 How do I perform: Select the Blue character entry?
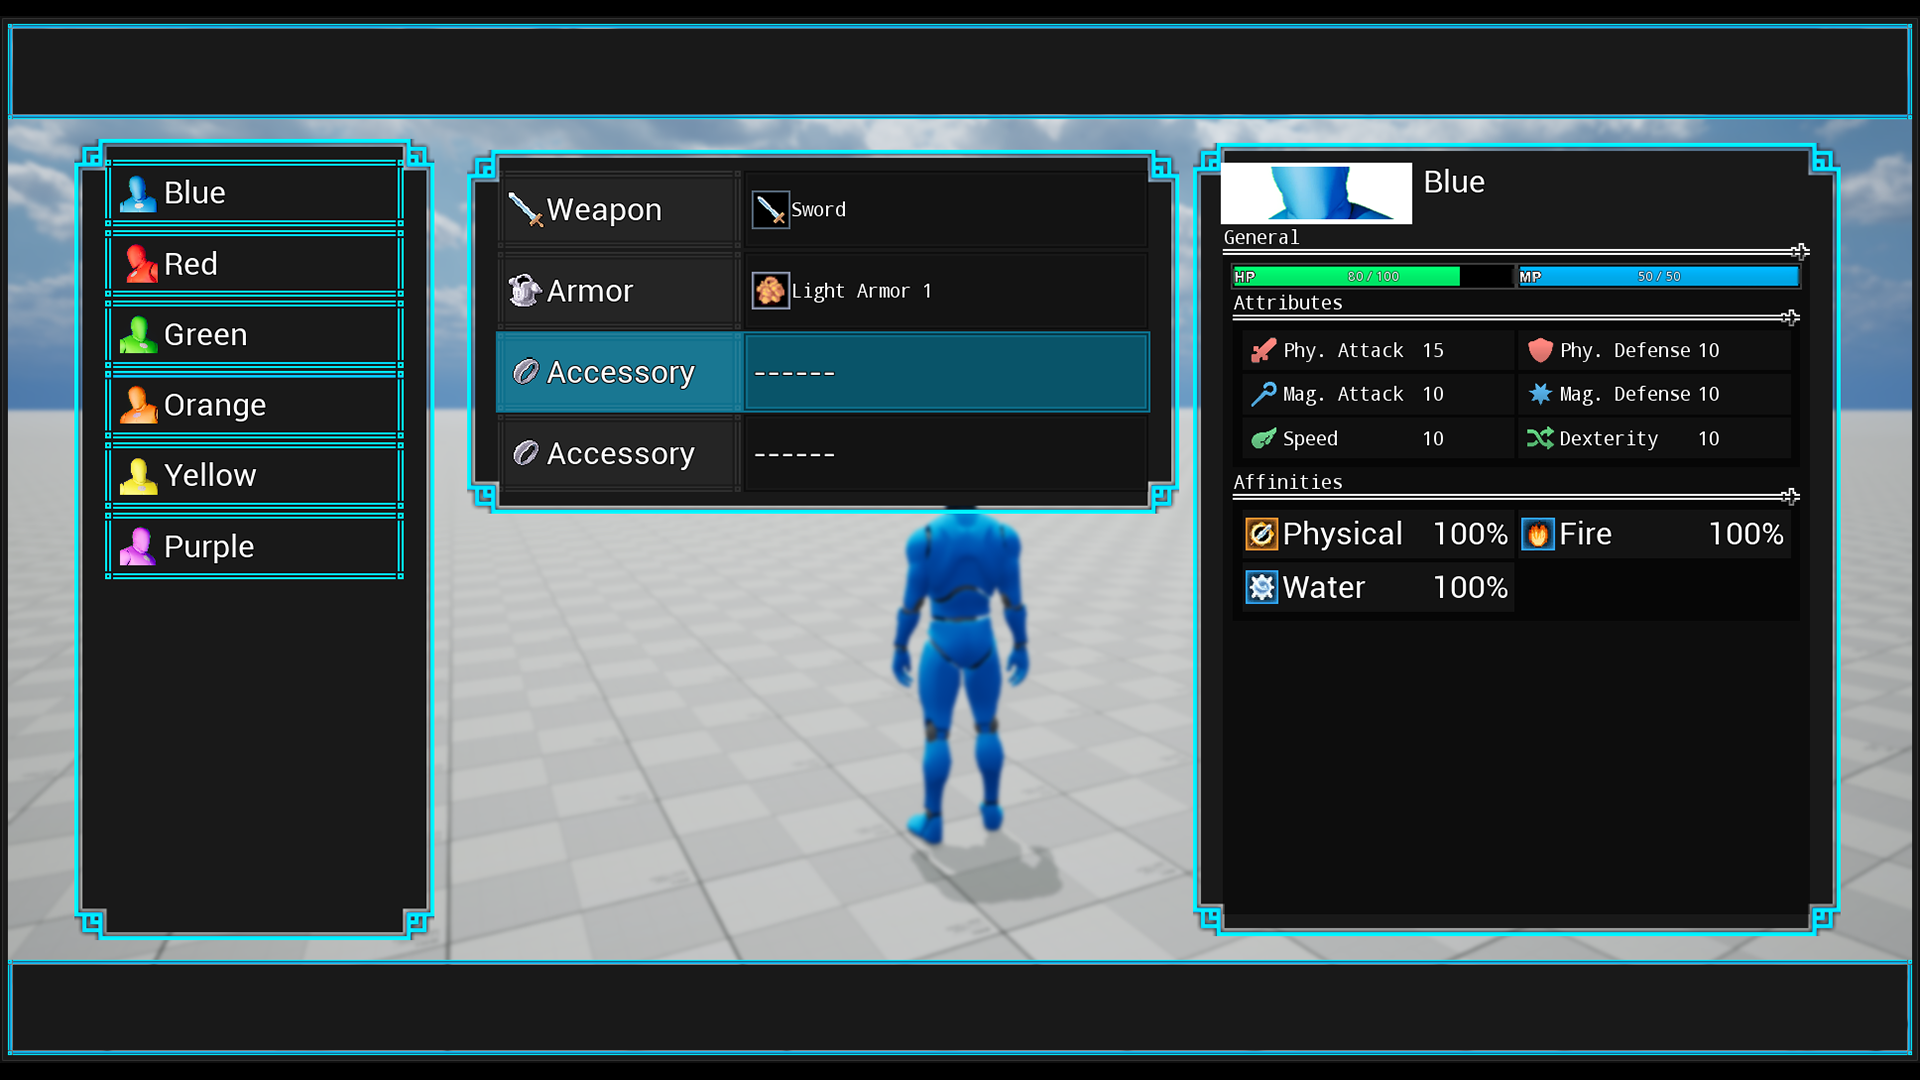pyautogui.click(x=255, y=192)
